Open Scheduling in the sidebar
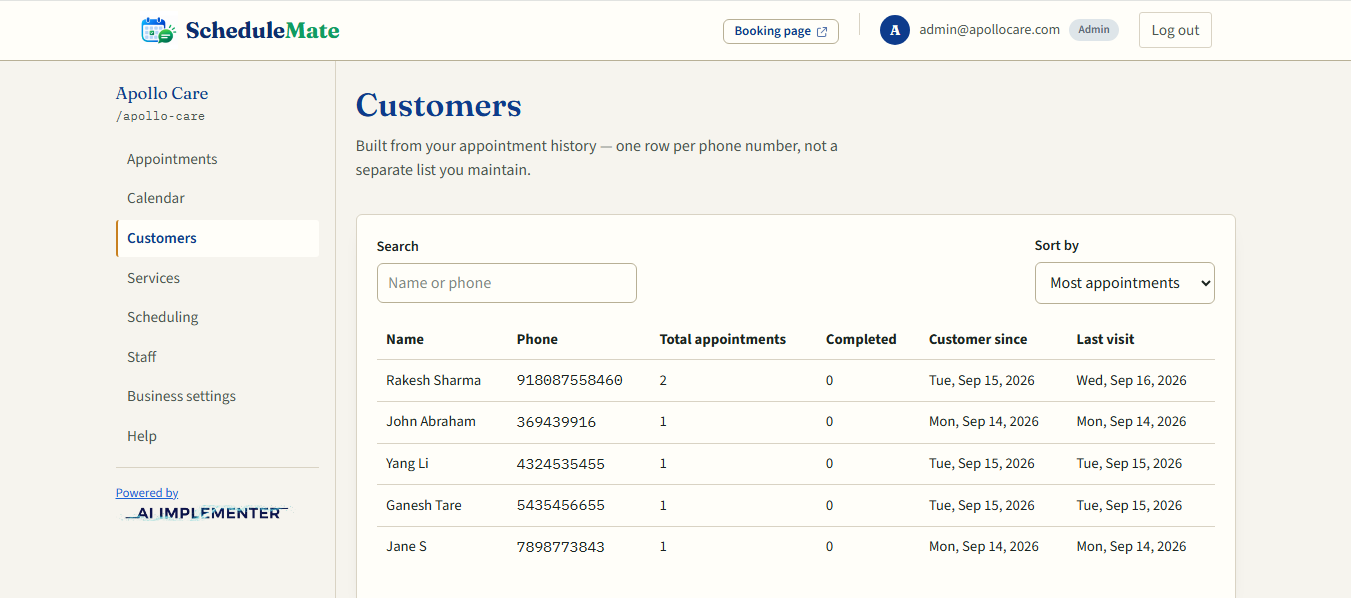Viewport: 1351px width, 598px height. coord(217,317)
